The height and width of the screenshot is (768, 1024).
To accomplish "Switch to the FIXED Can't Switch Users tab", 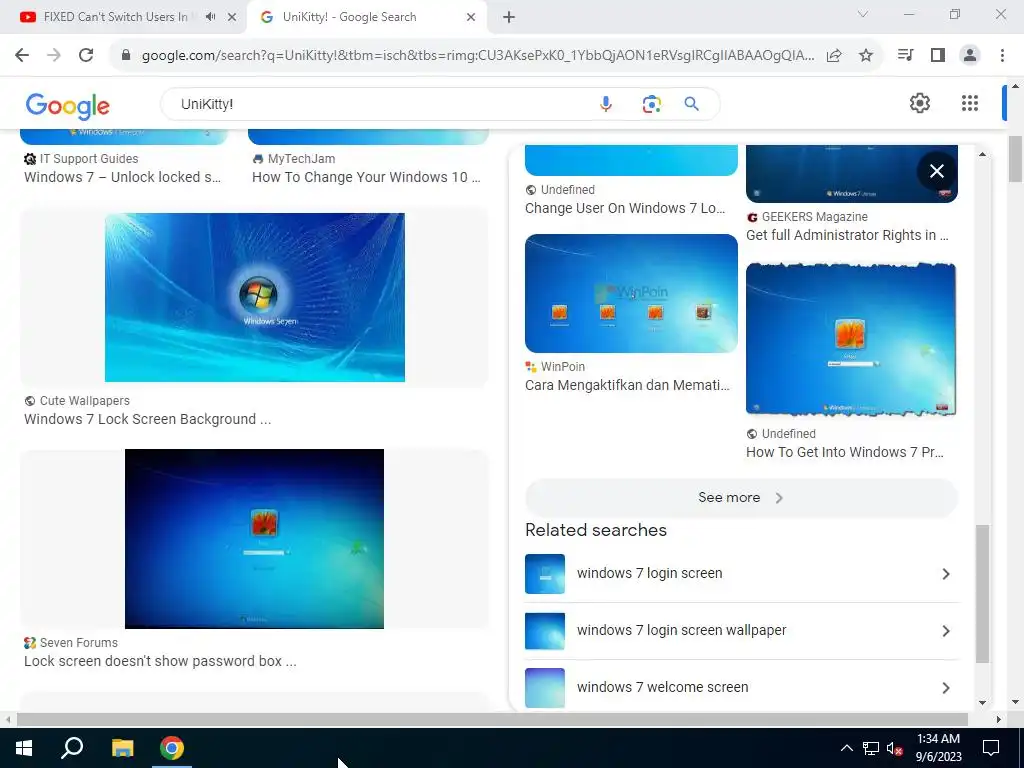I will click(x=115, y=17).
